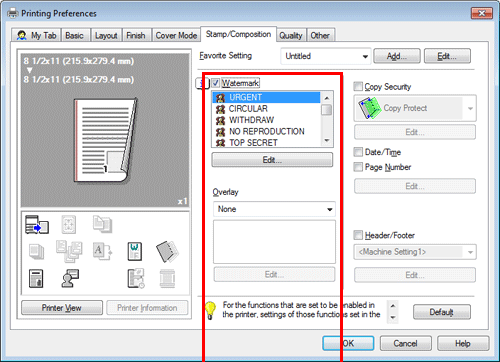This screenshot has width=500, height=362.
Task: Click the document with clock icon
Action: pyautogui.click(x=136, y=279)
